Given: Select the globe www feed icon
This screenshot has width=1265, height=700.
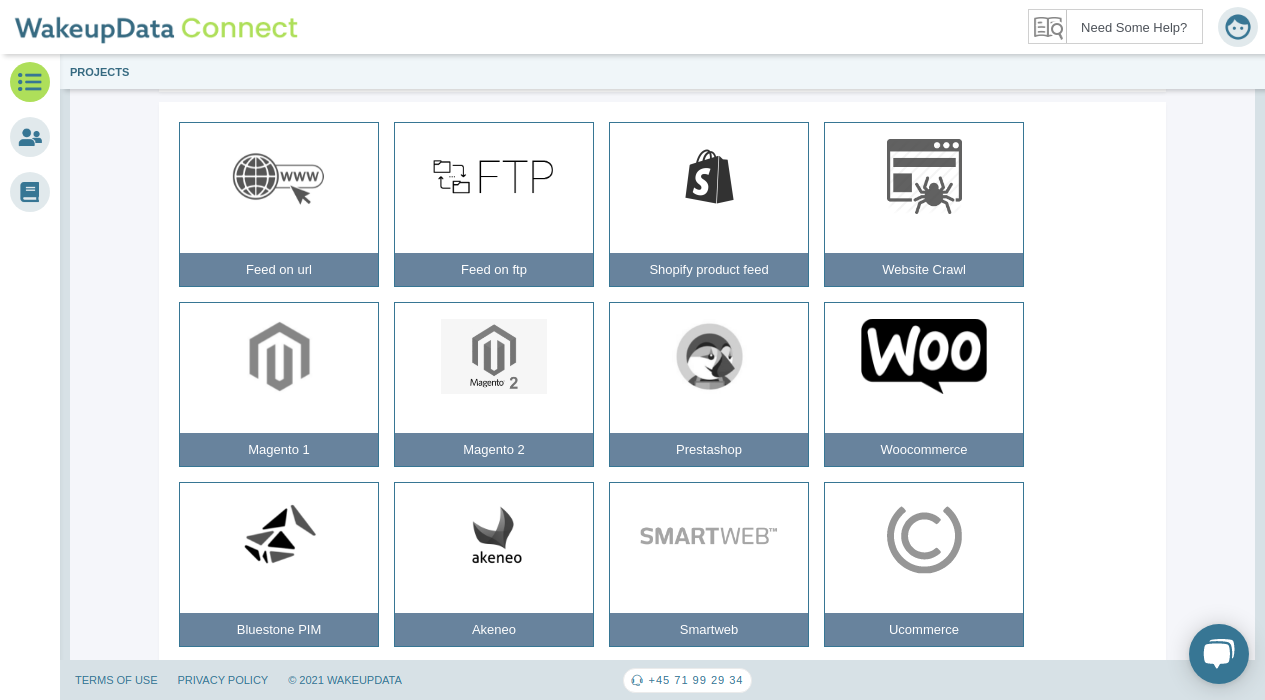Looking at the screenshot, I should (278, 179).
